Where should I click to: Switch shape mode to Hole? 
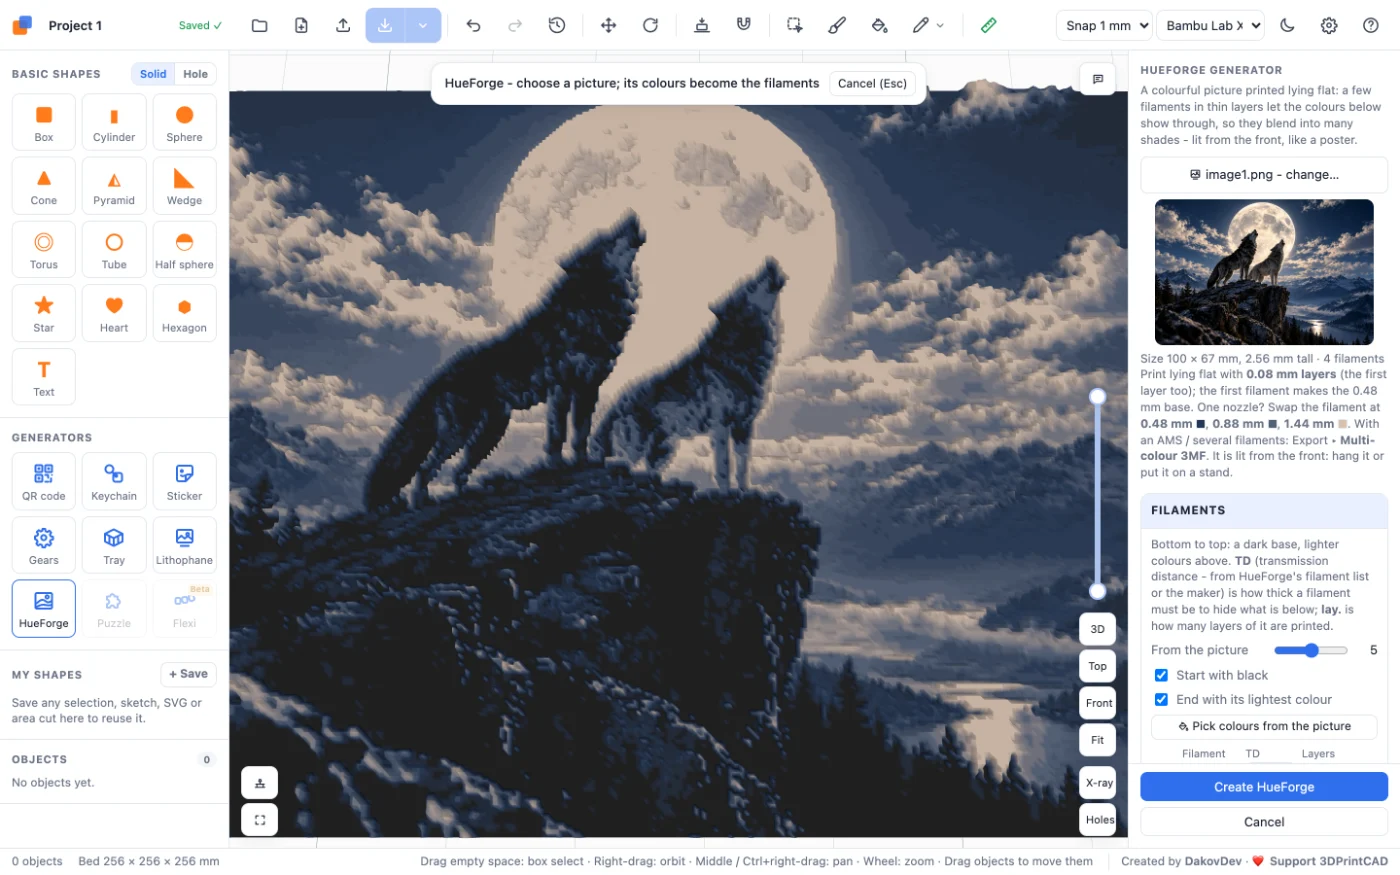196,74
